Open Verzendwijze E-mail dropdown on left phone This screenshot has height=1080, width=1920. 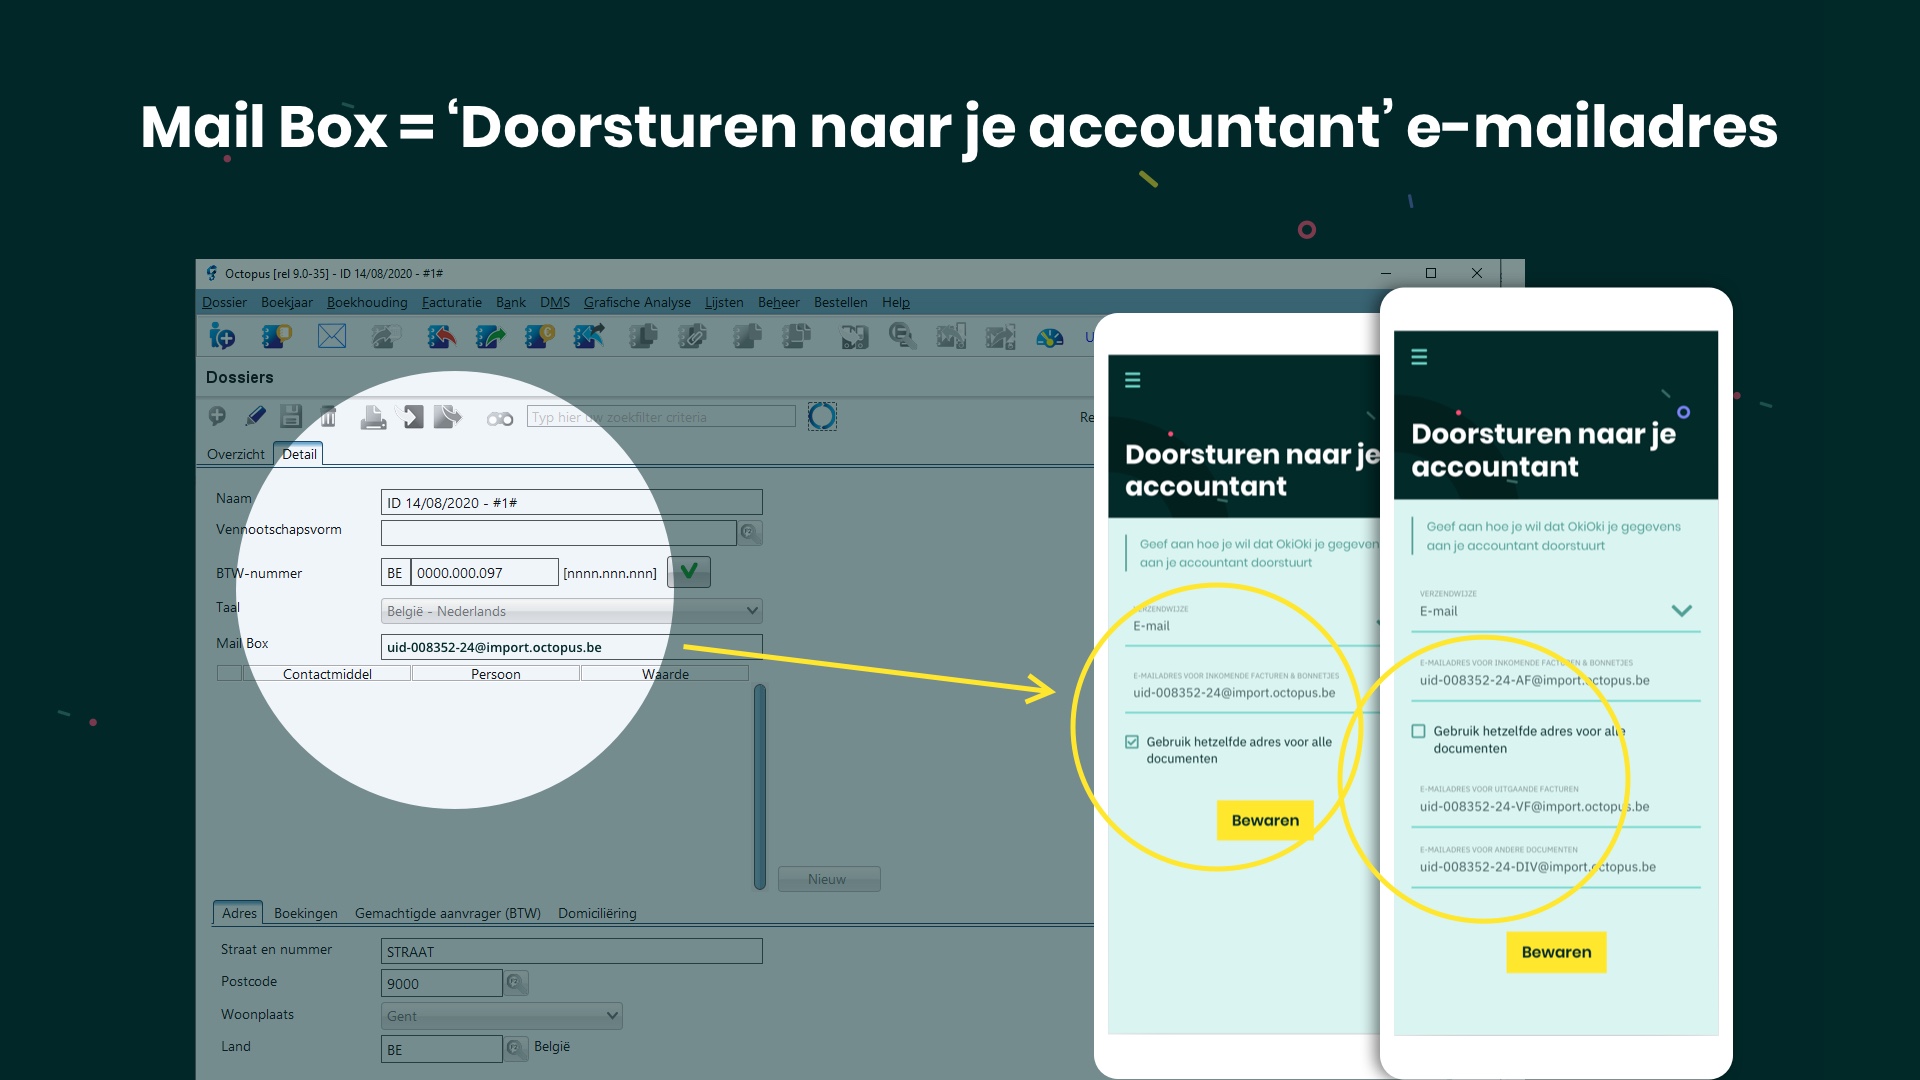coord(1254,626)
